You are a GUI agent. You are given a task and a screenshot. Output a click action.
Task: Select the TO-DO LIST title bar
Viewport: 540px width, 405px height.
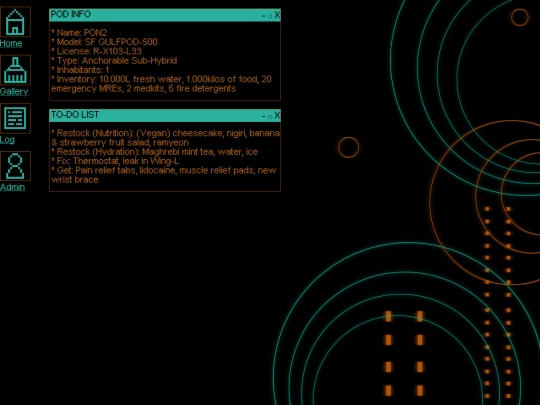(x=165, y=115)
